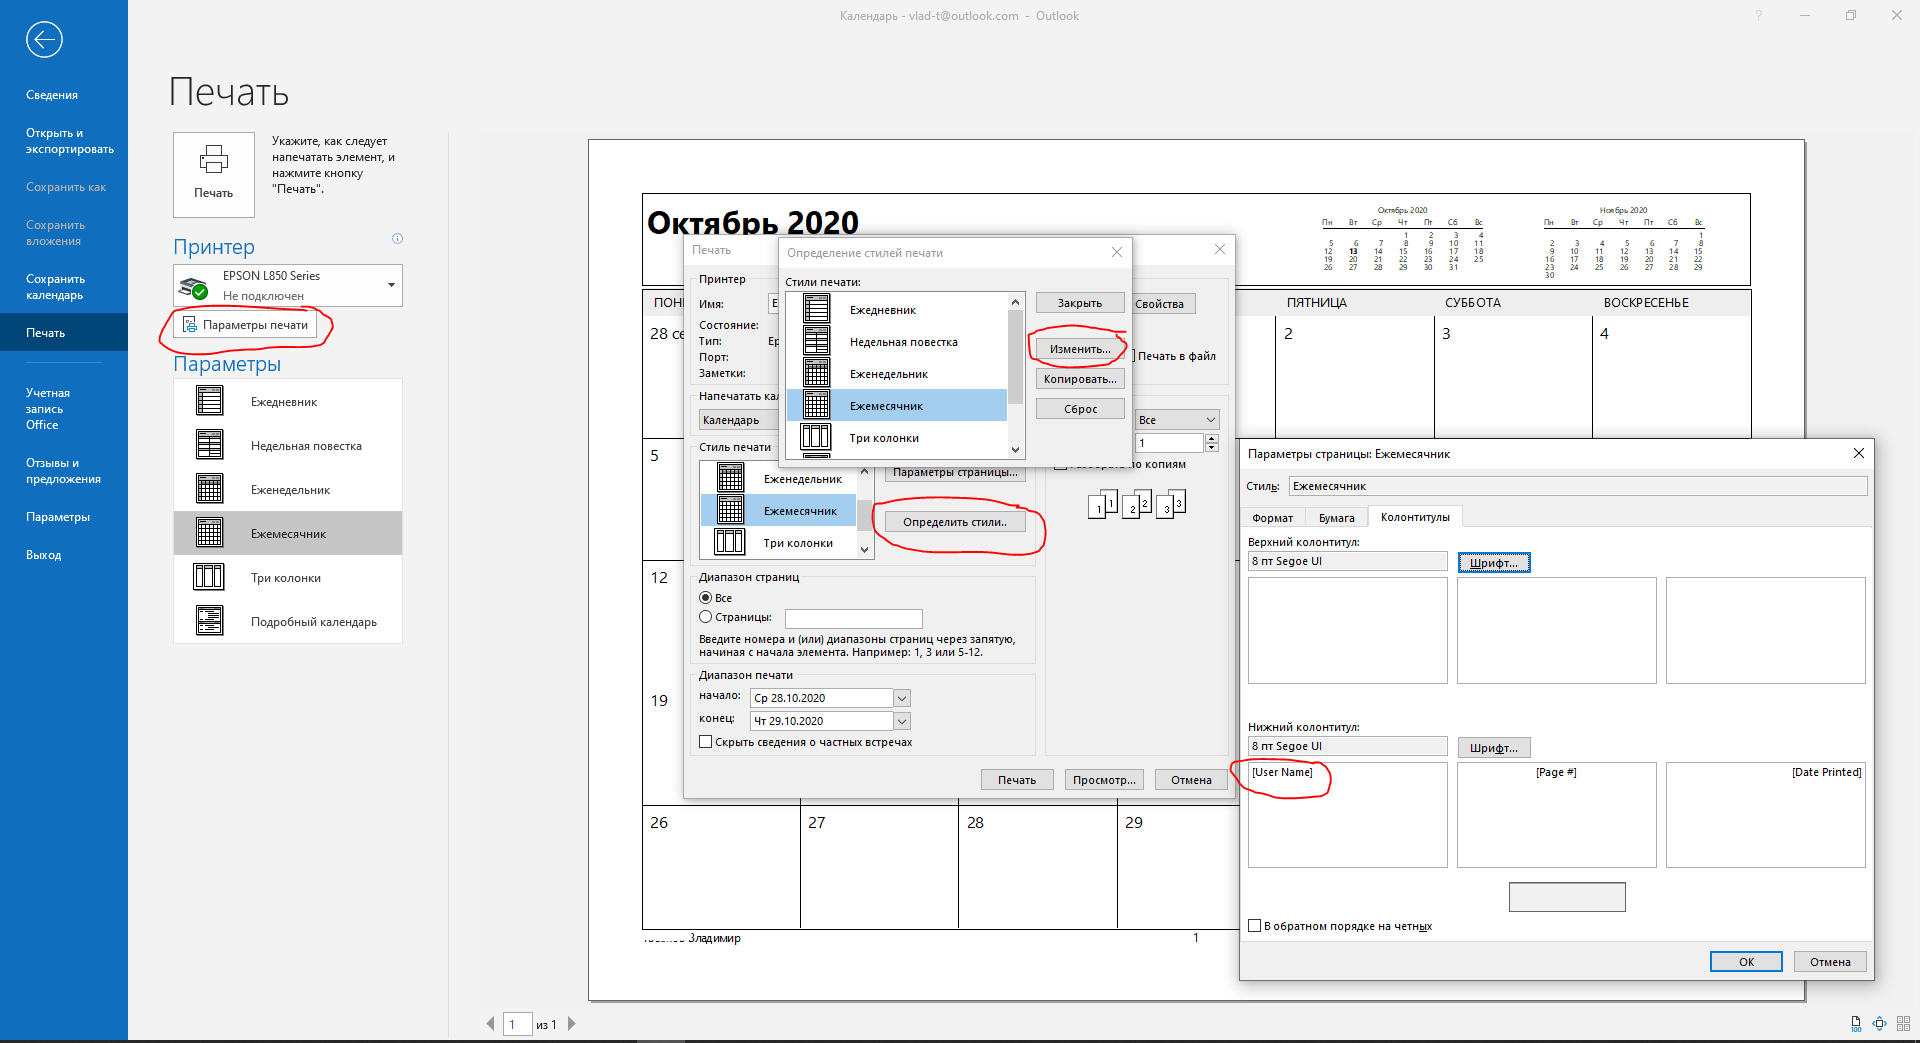
Task: Show preview at actual size 100% icon
Action: pyautogui.click(x=1856, y=1024)
